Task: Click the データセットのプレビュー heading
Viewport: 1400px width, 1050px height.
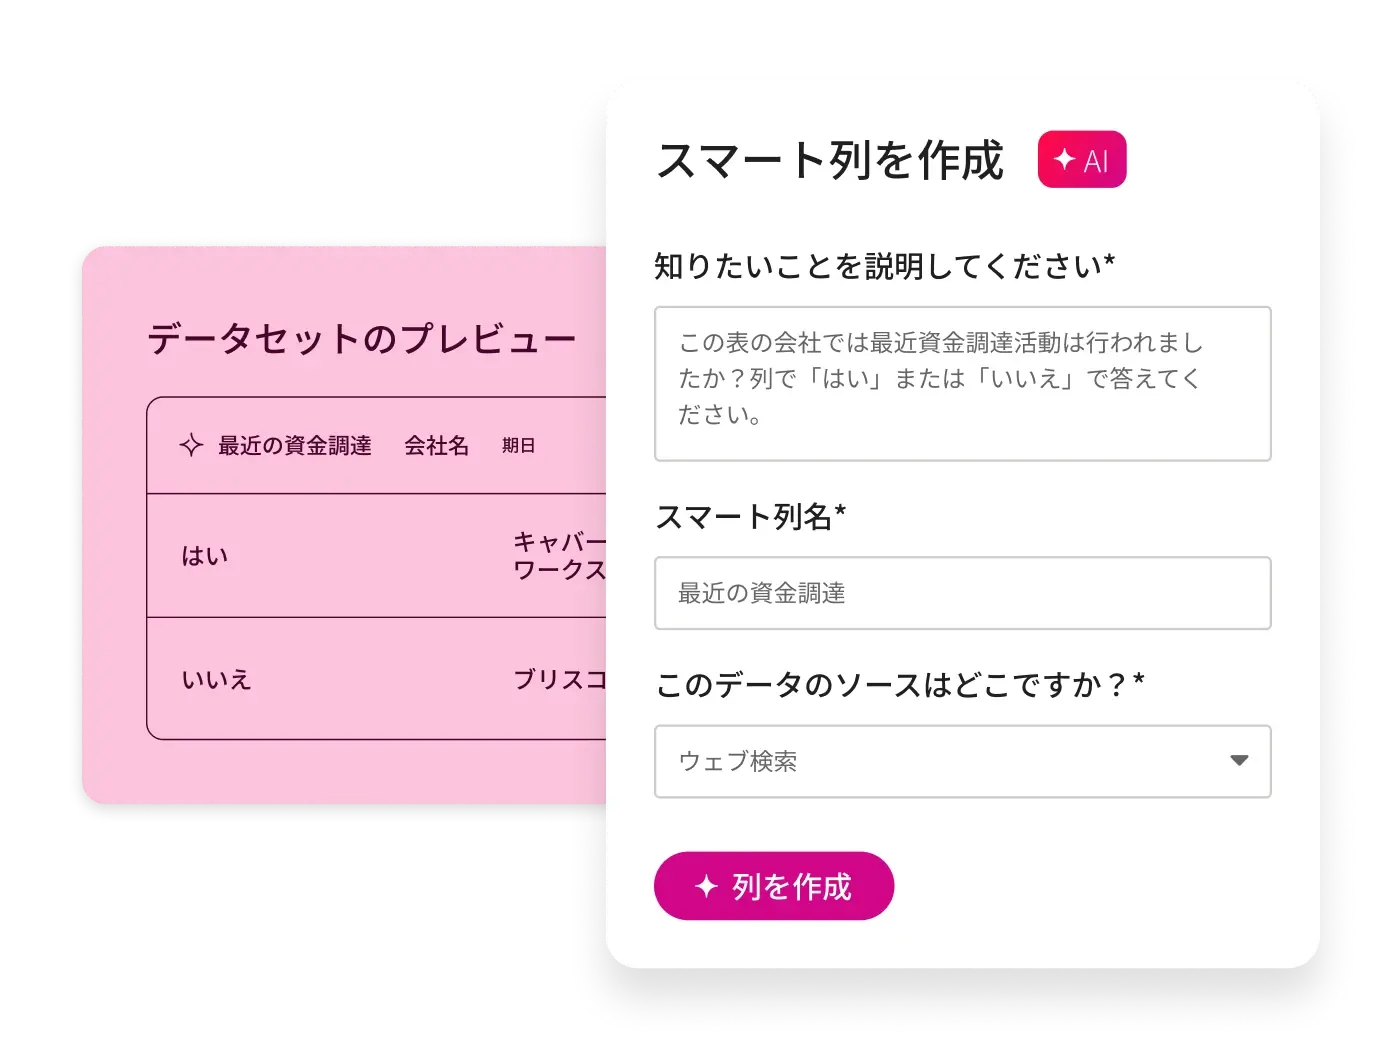Action: [x=362, y=339]
